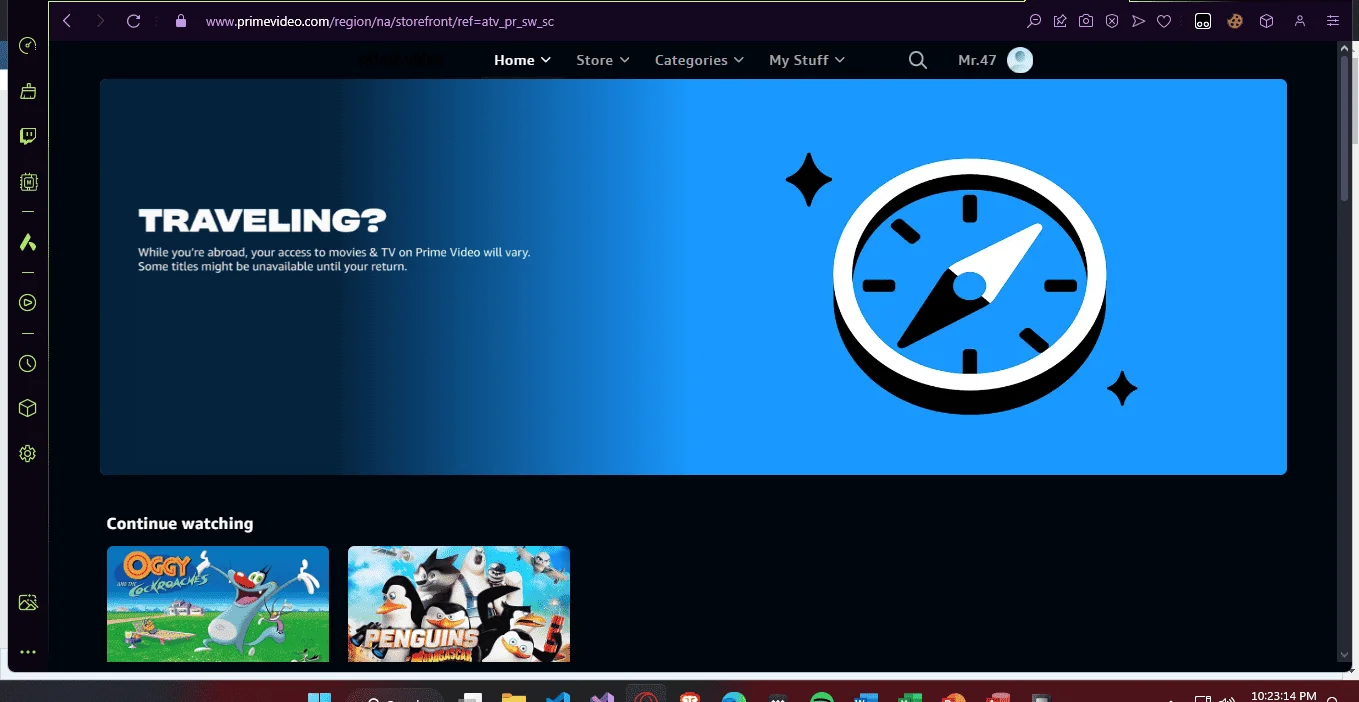Viewport: 1359px width, 702px height.
Task: Open Visual Studio Code from taskbar
Action: tap(558, 698)
